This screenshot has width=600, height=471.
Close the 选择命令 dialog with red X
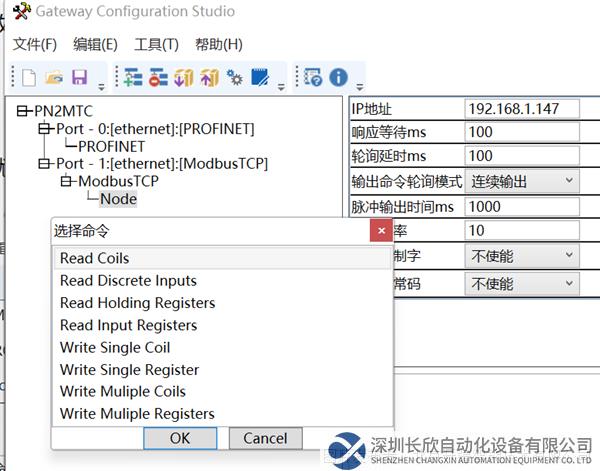click(x=380, y=232)
